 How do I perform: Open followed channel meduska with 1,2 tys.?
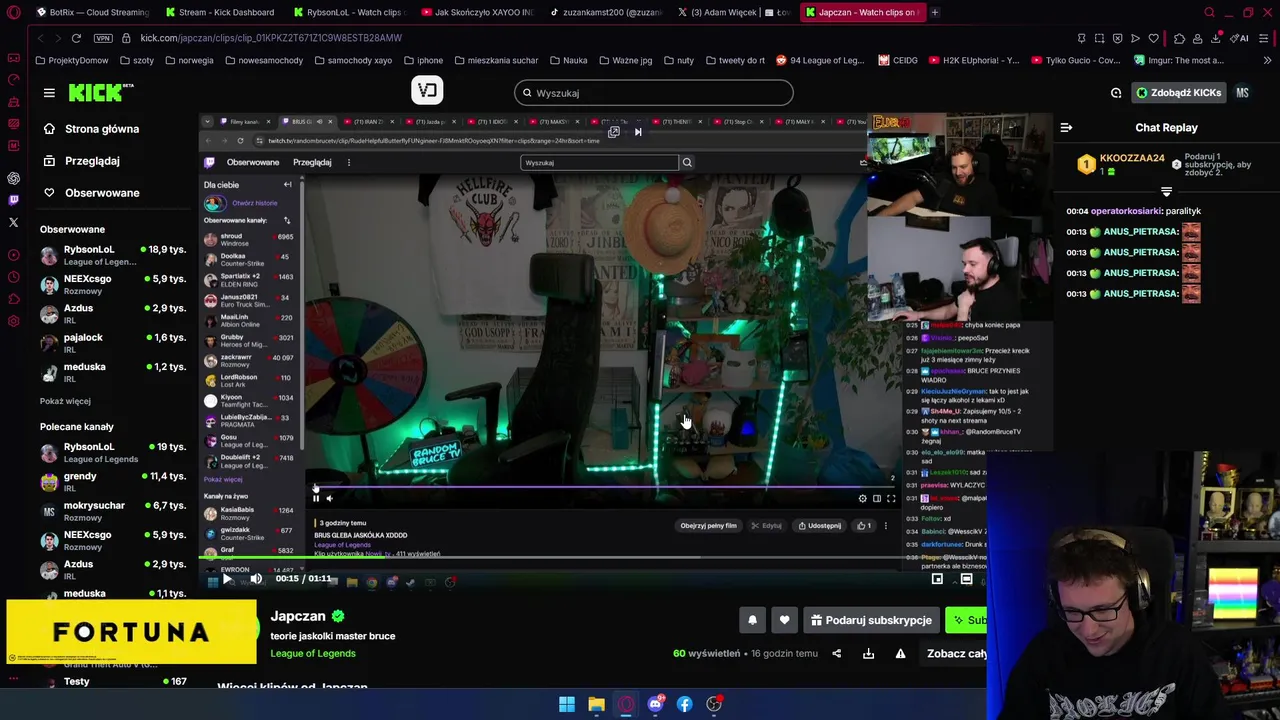tap(113, 372)
